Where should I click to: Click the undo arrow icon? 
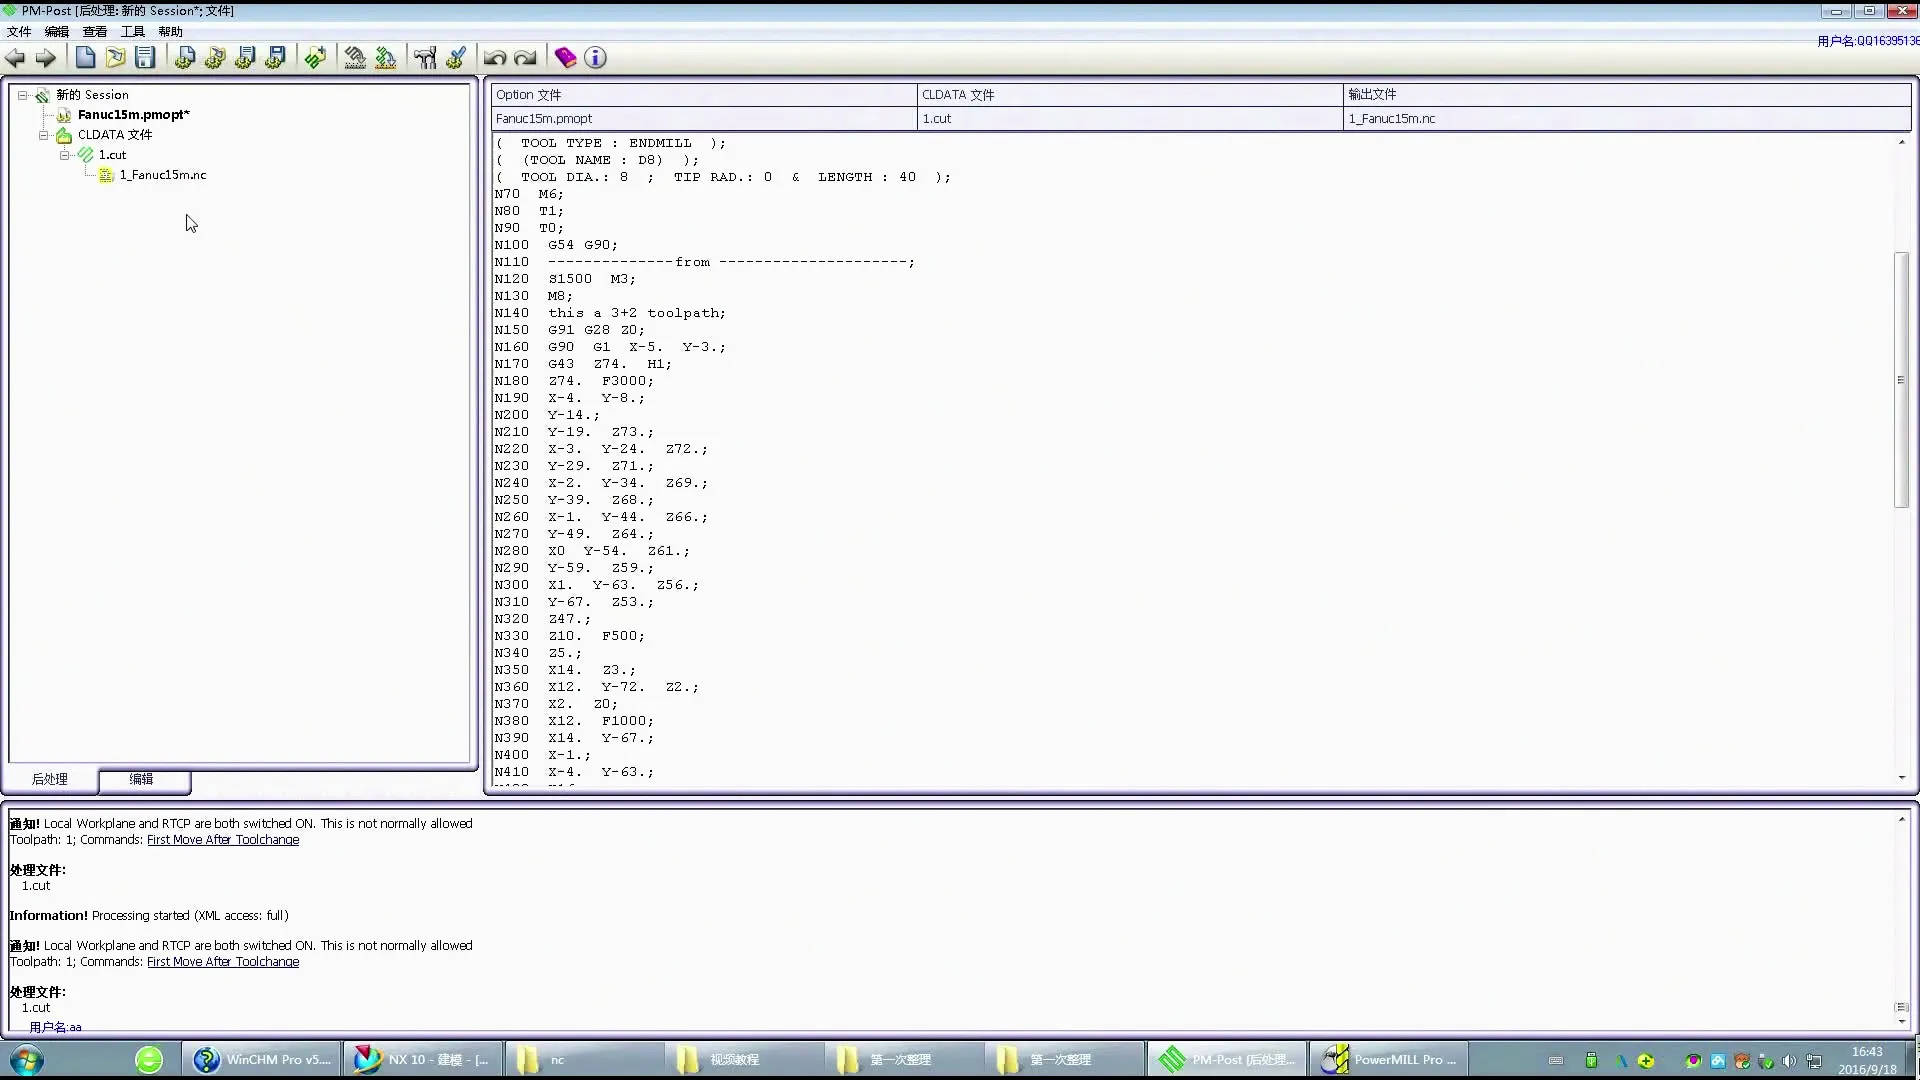(494, 58)
